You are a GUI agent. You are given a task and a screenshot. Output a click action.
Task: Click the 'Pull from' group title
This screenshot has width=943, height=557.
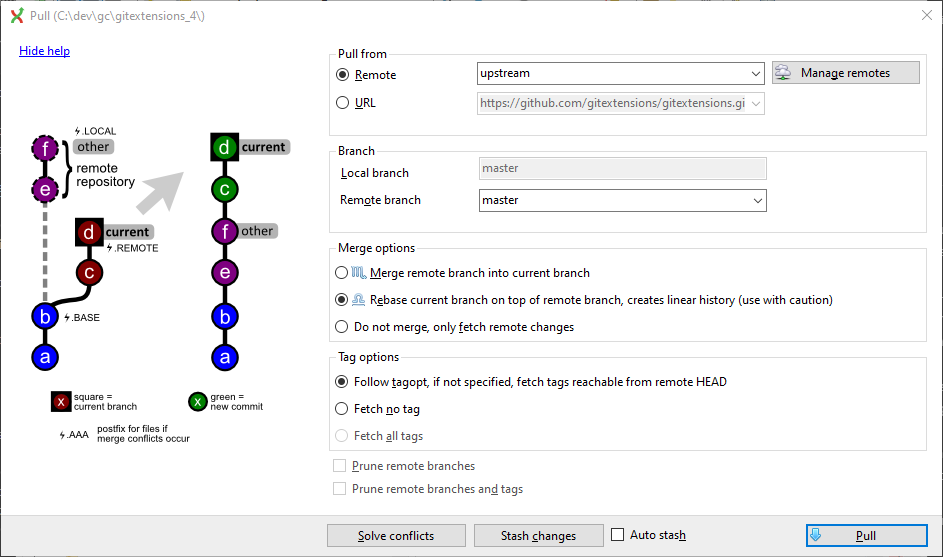362,54
